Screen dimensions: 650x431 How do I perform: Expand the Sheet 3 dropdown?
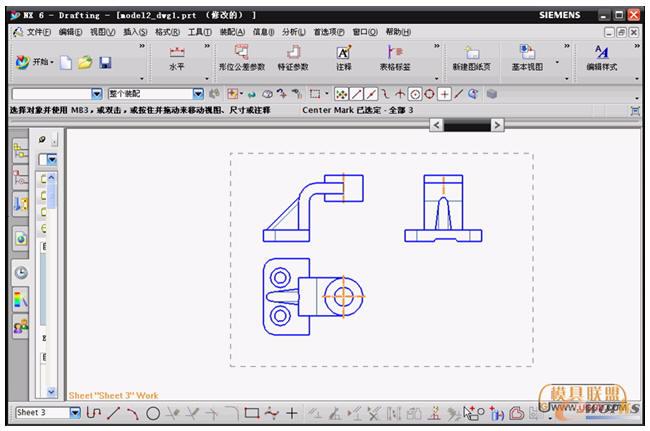click(x=75, y=412)
